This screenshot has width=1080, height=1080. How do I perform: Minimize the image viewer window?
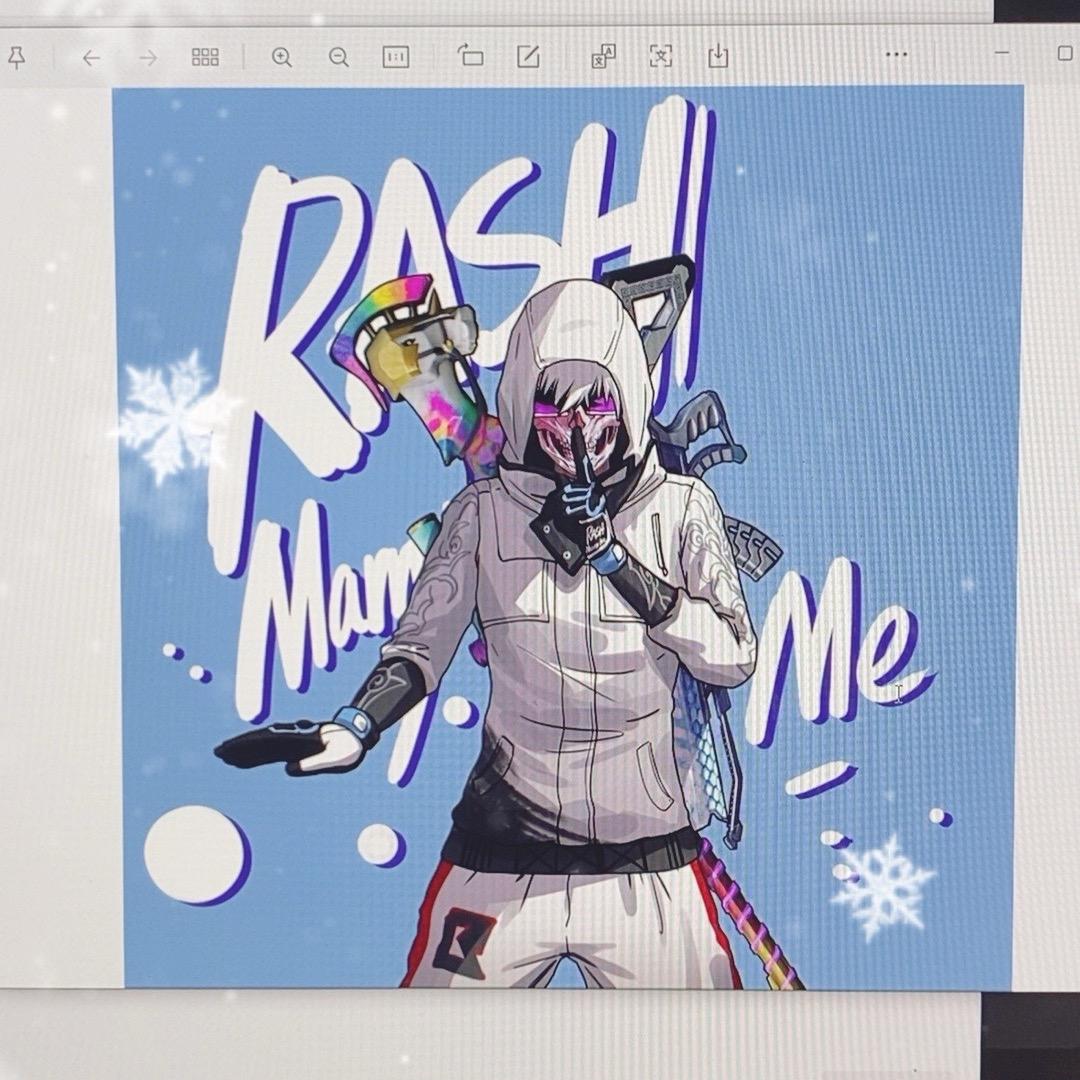tap(1002, 52)
